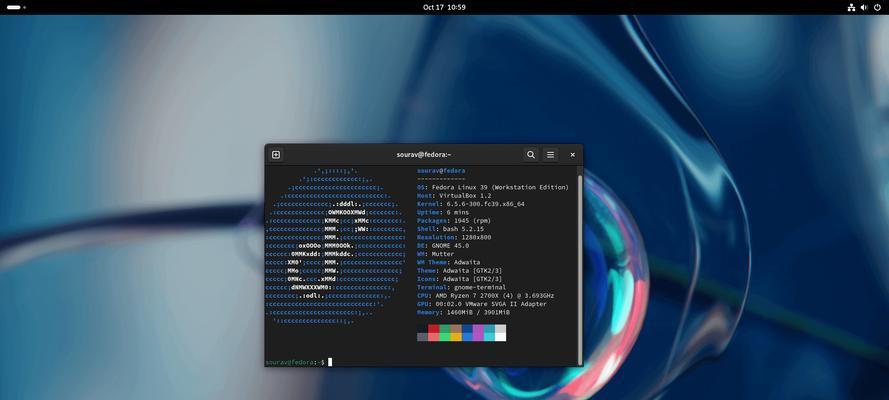Image resolution: width=889 pixels, height=400 pixels.
Task: Click the WM line Mutter
Action: pyautogui.click(x=435, y=254)
